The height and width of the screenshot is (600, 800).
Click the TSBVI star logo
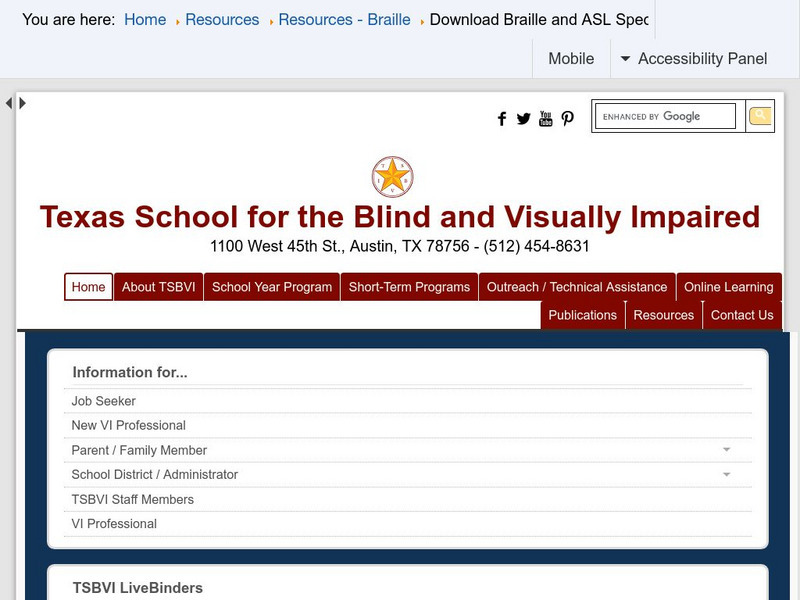point(392,177)
